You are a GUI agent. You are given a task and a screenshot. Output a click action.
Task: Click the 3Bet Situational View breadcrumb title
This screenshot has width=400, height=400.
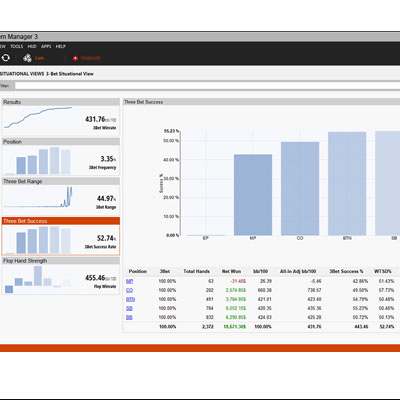click(70, 74)
